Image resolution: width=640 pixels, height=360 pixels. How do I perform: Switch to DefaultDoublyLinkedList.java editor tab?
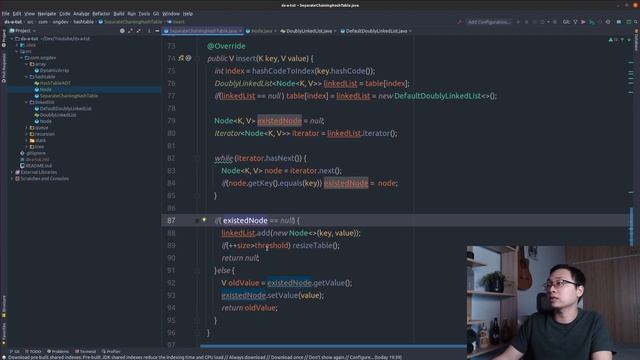(x=376, y=31)
